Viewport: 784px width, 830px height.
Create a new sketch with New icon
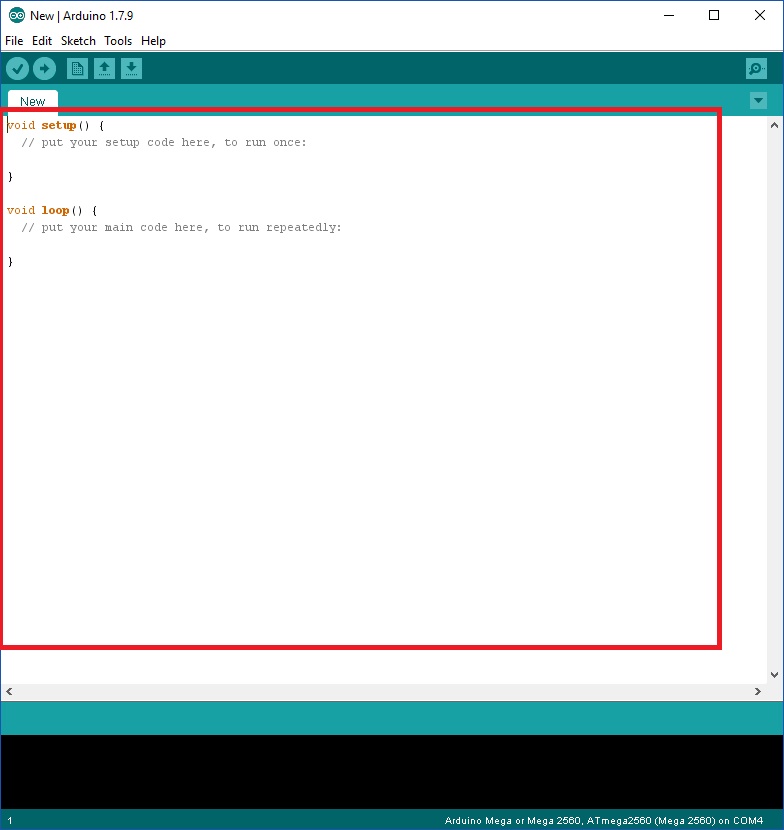[77, 68]
